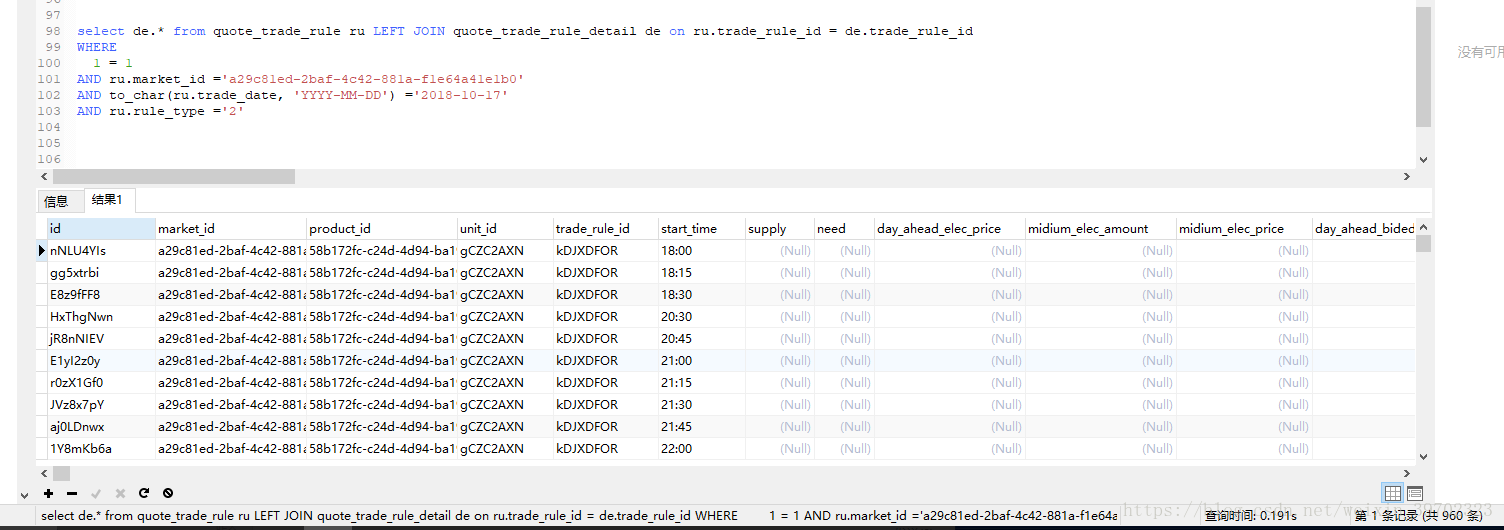Screen dimensions: 1504x530
Task: Click the record count 共 960 条 status entry
Action: click(x=1418, y=516)
